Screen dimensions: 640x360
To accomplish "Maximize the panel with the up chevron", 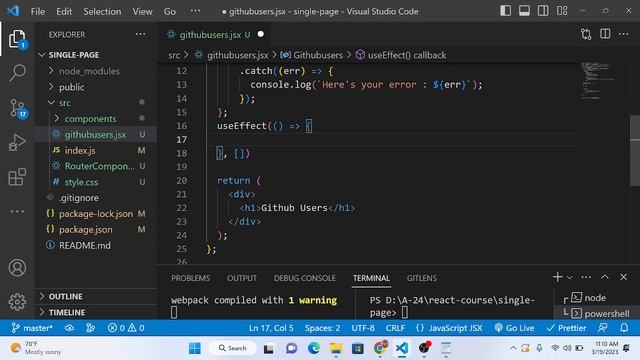I will tap(605, 277).
